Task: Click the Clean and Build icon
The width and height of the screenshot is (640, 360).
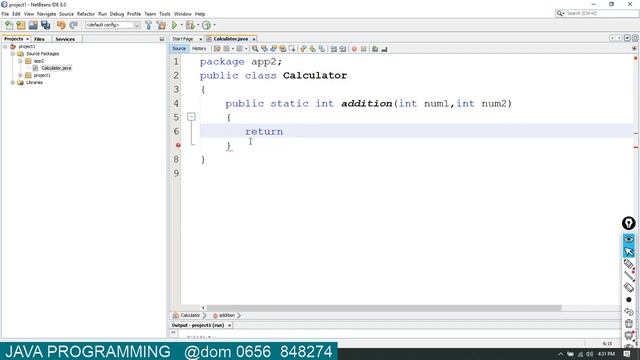Action: [162, 25]
